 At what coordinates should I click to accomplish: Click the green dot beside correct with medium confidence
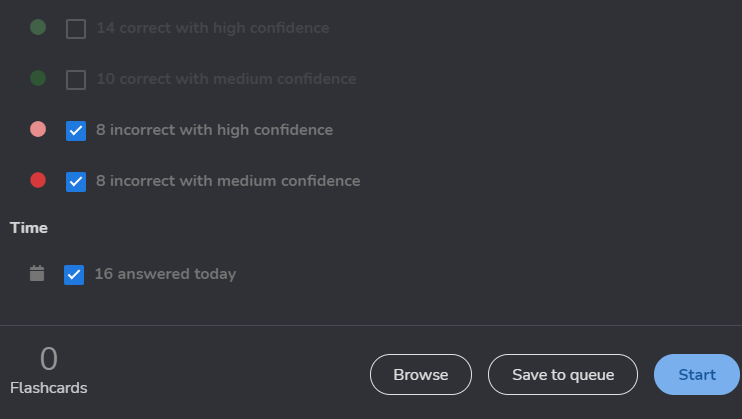[x=38, y=78]
